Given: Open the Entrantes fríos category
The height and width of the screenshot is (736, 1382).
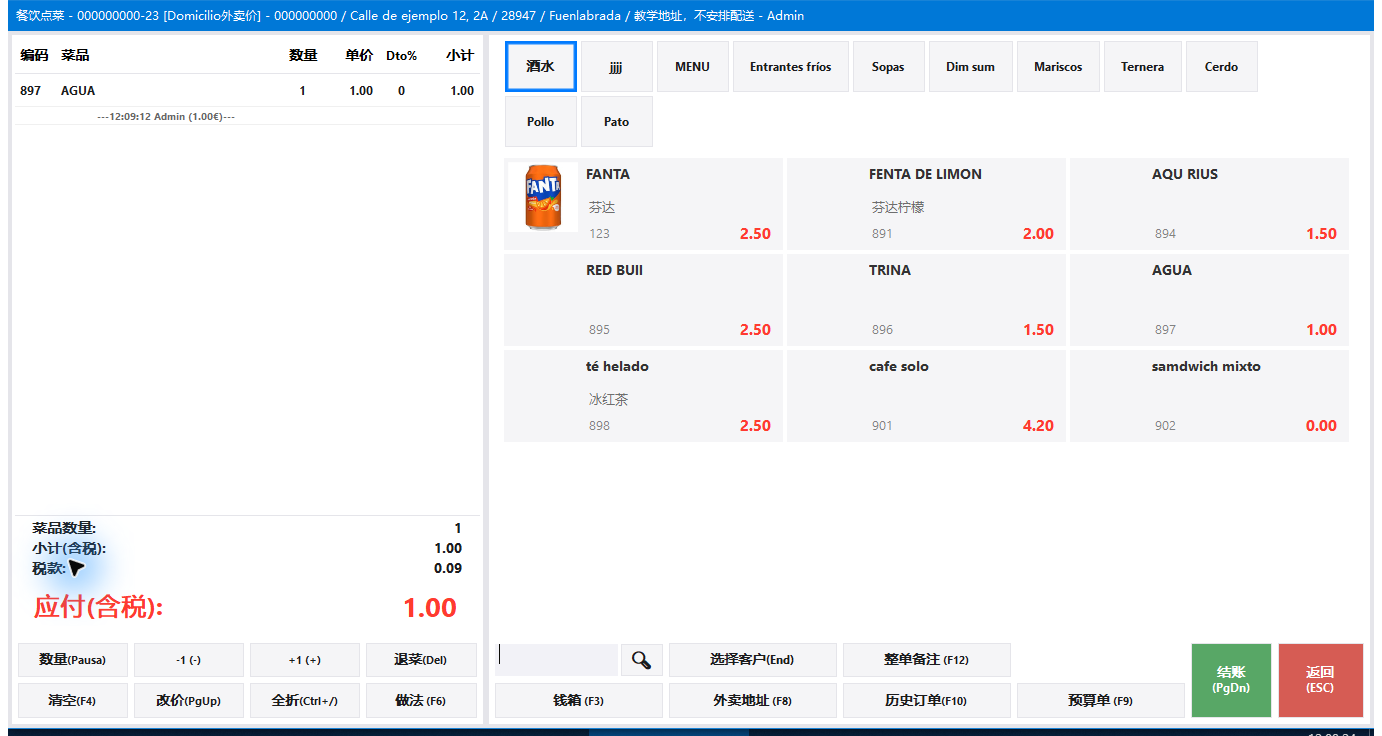Looking at the screenshot, I should click(x=791, y=67).
